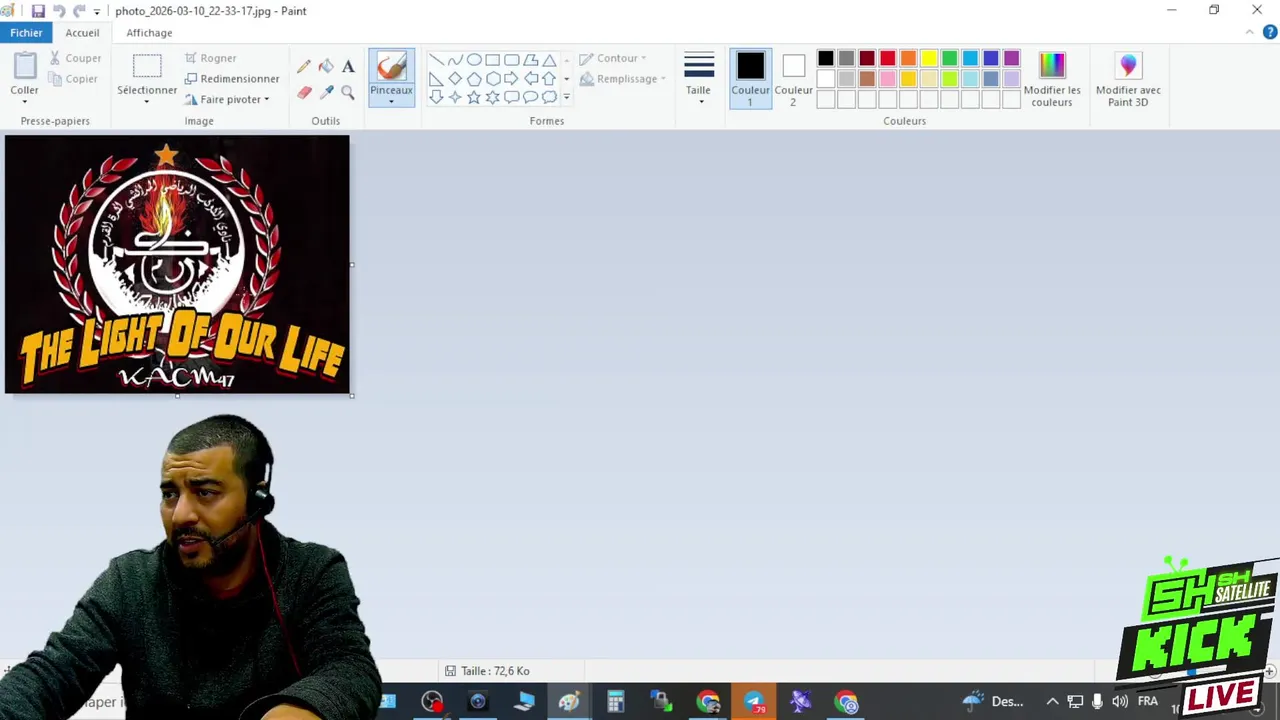The height and width of the screenshot is (720, 1280).
Task: Select the Color picker eyedropper tool
Action: click(x=326, y=92)
